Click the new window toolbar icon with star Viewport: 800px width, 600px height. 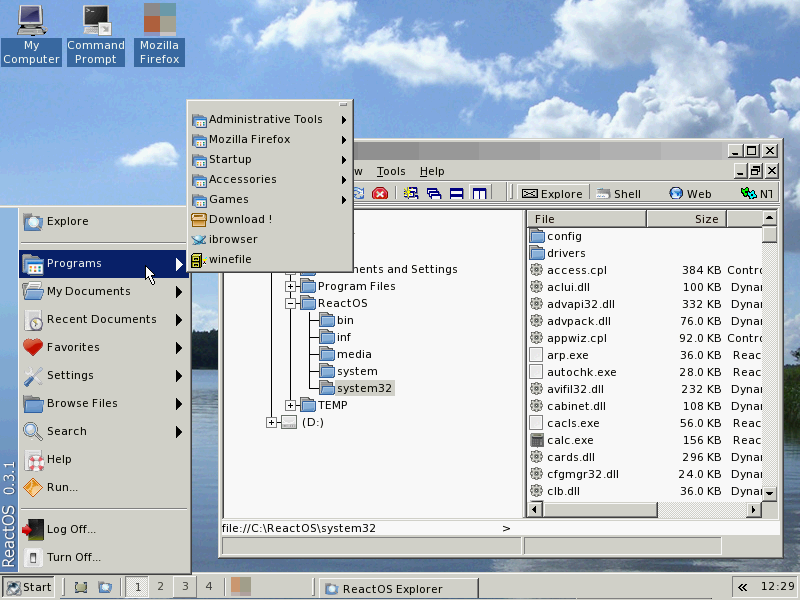coord(410,193)
